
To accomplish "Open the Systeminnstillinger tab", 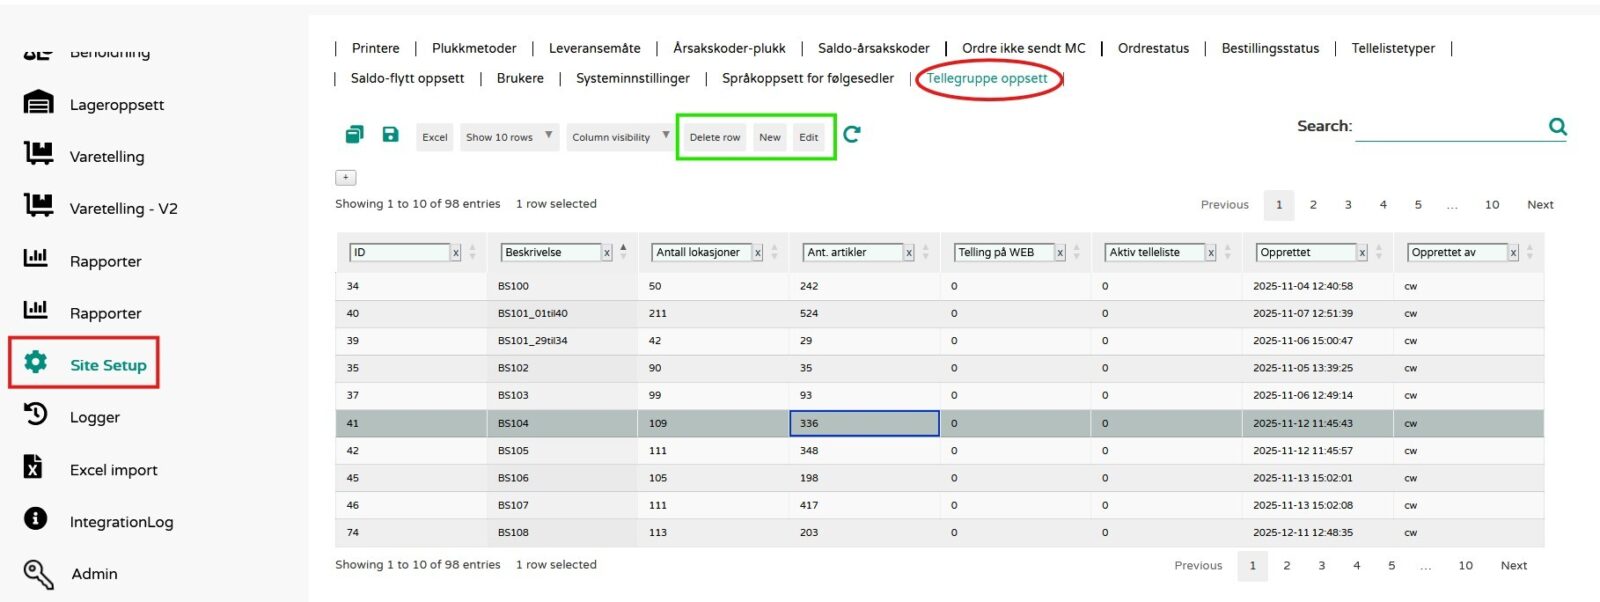I will point(632,78).
